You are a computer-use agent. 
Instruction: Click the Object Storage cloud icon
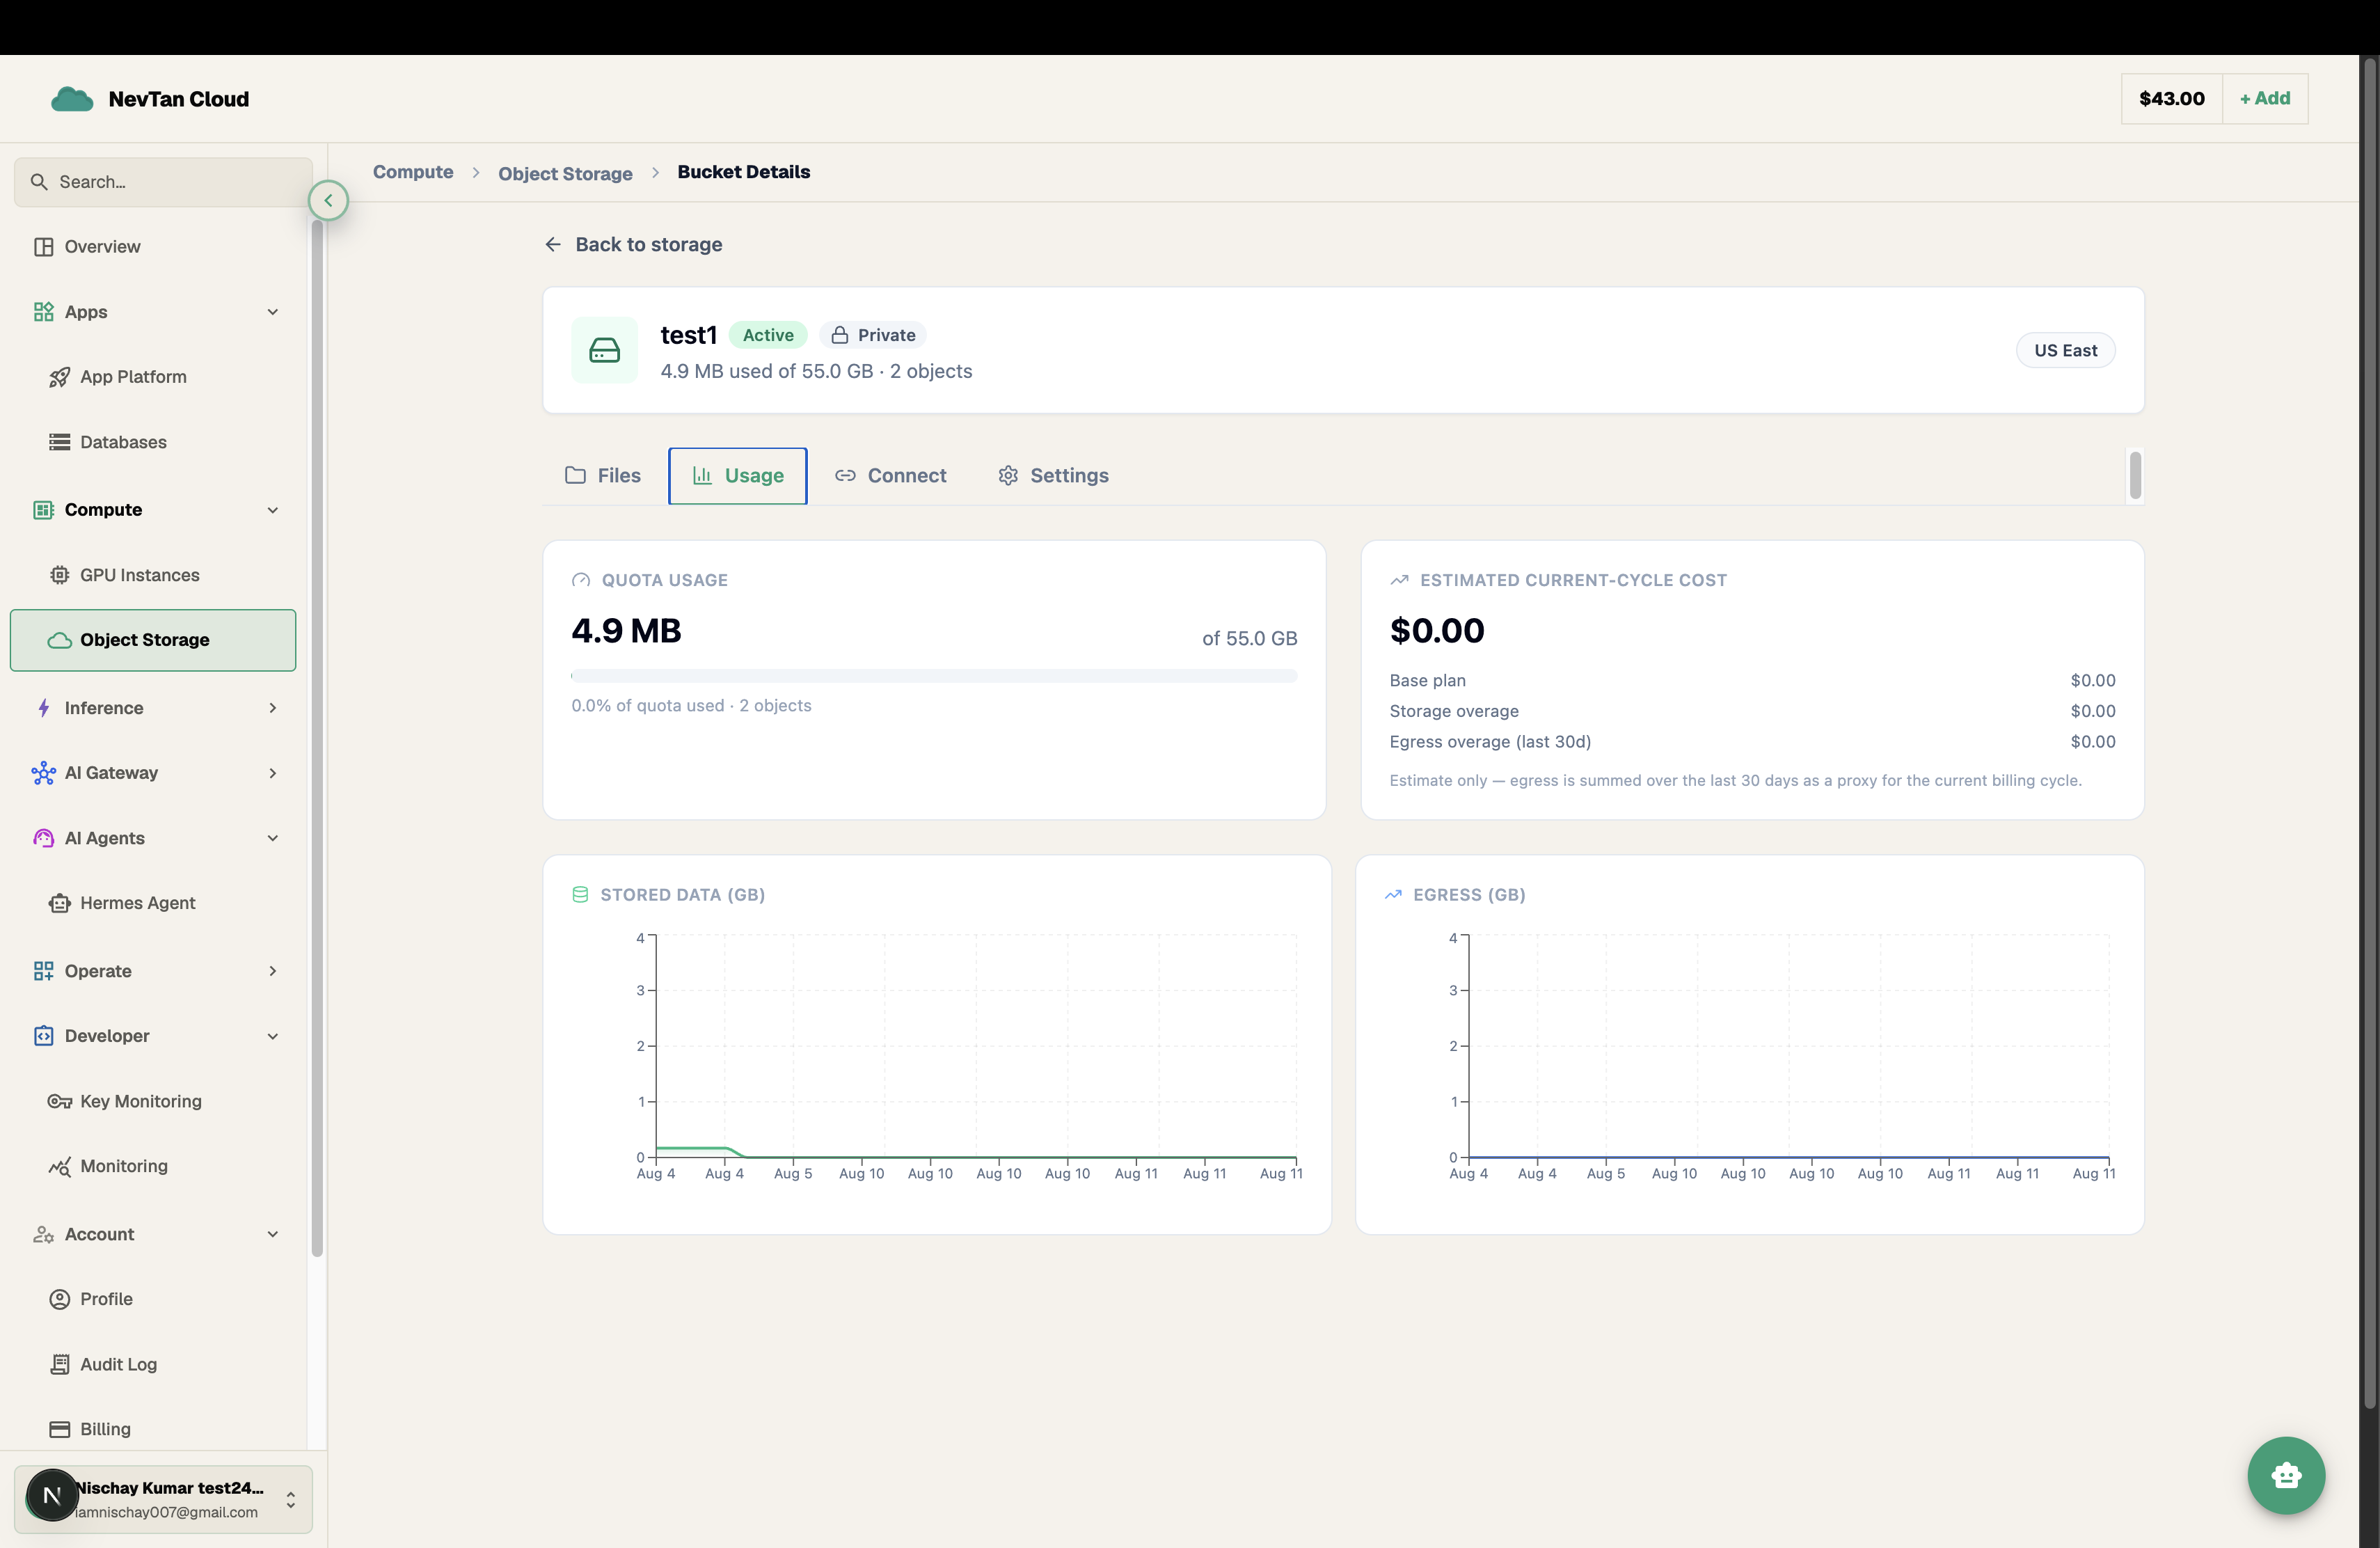coord(60,640)
